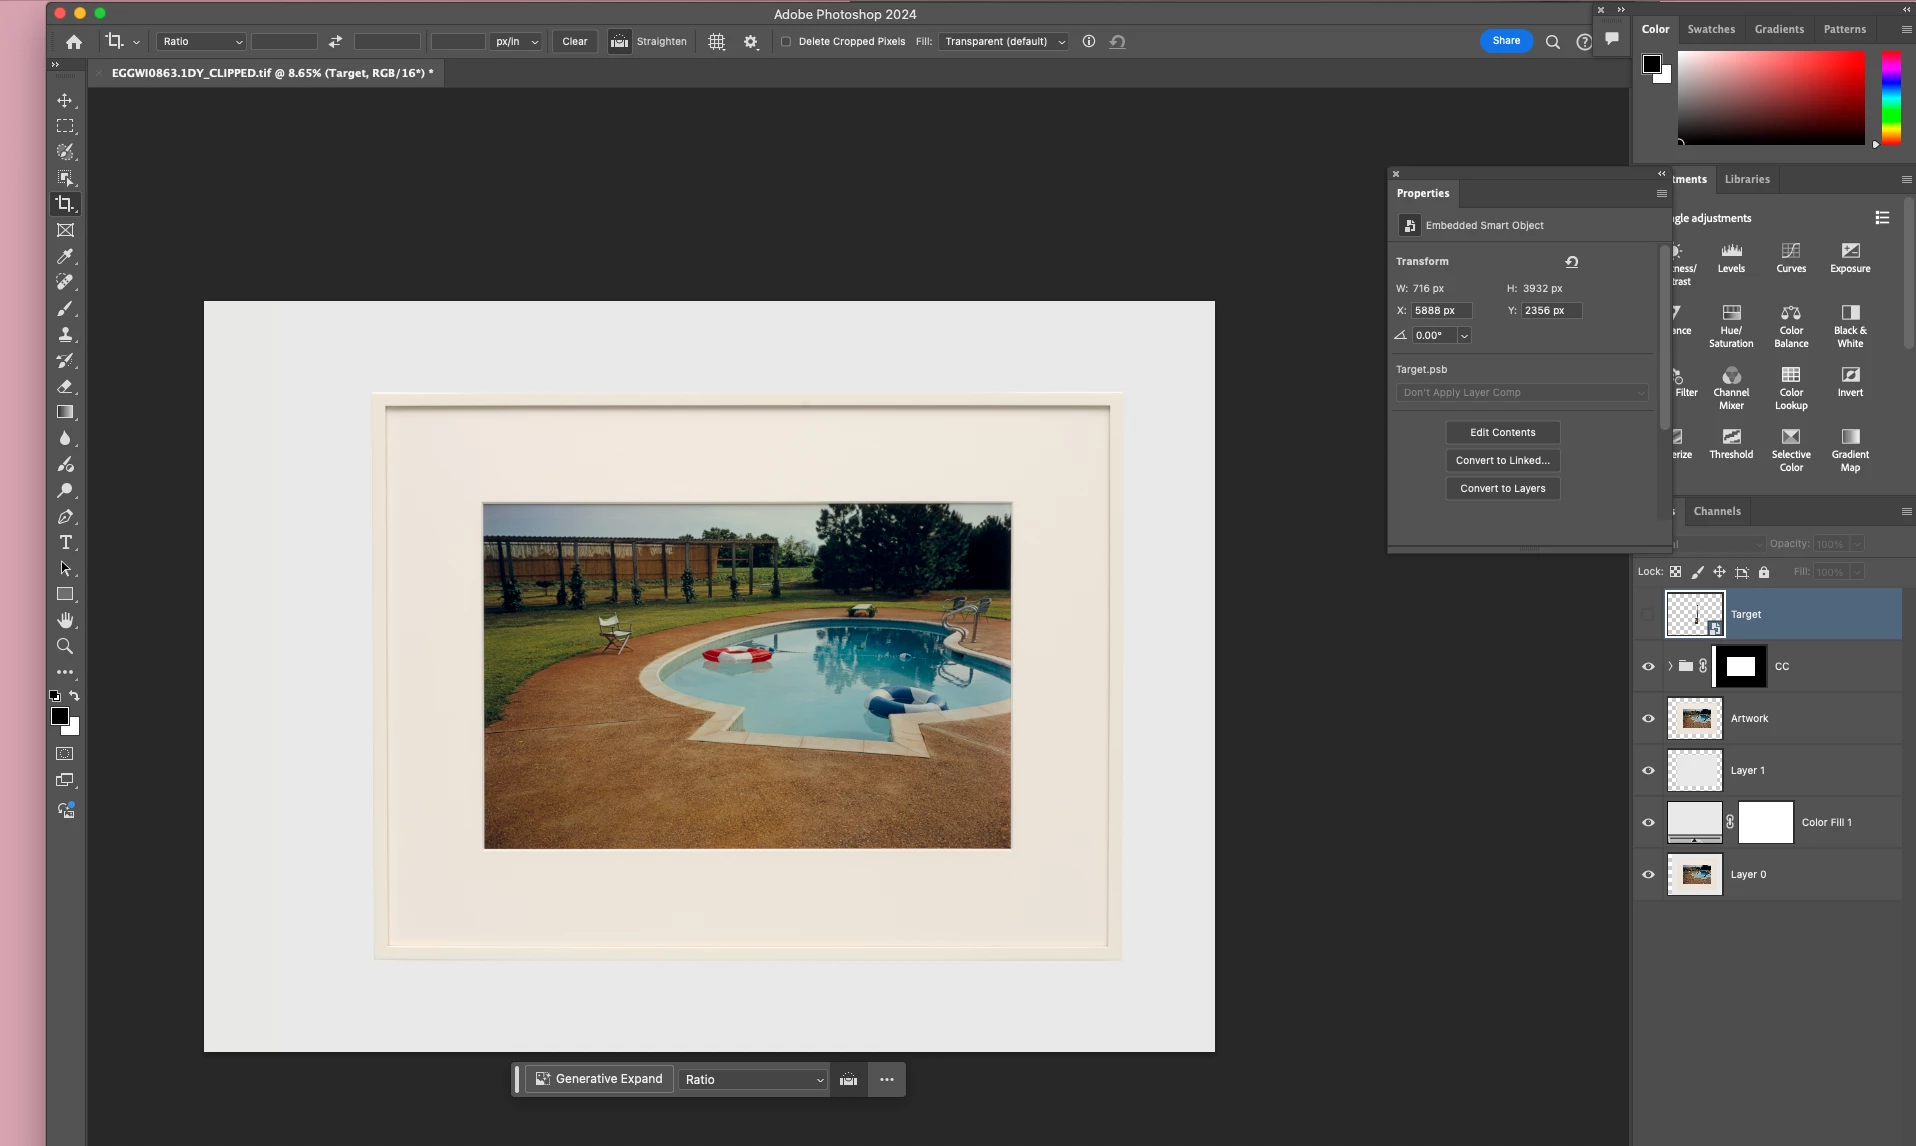1916x1146 pixels.
Task: Enable Delete Cropped Pixels checkbox
Action: (x=786, y=42)
